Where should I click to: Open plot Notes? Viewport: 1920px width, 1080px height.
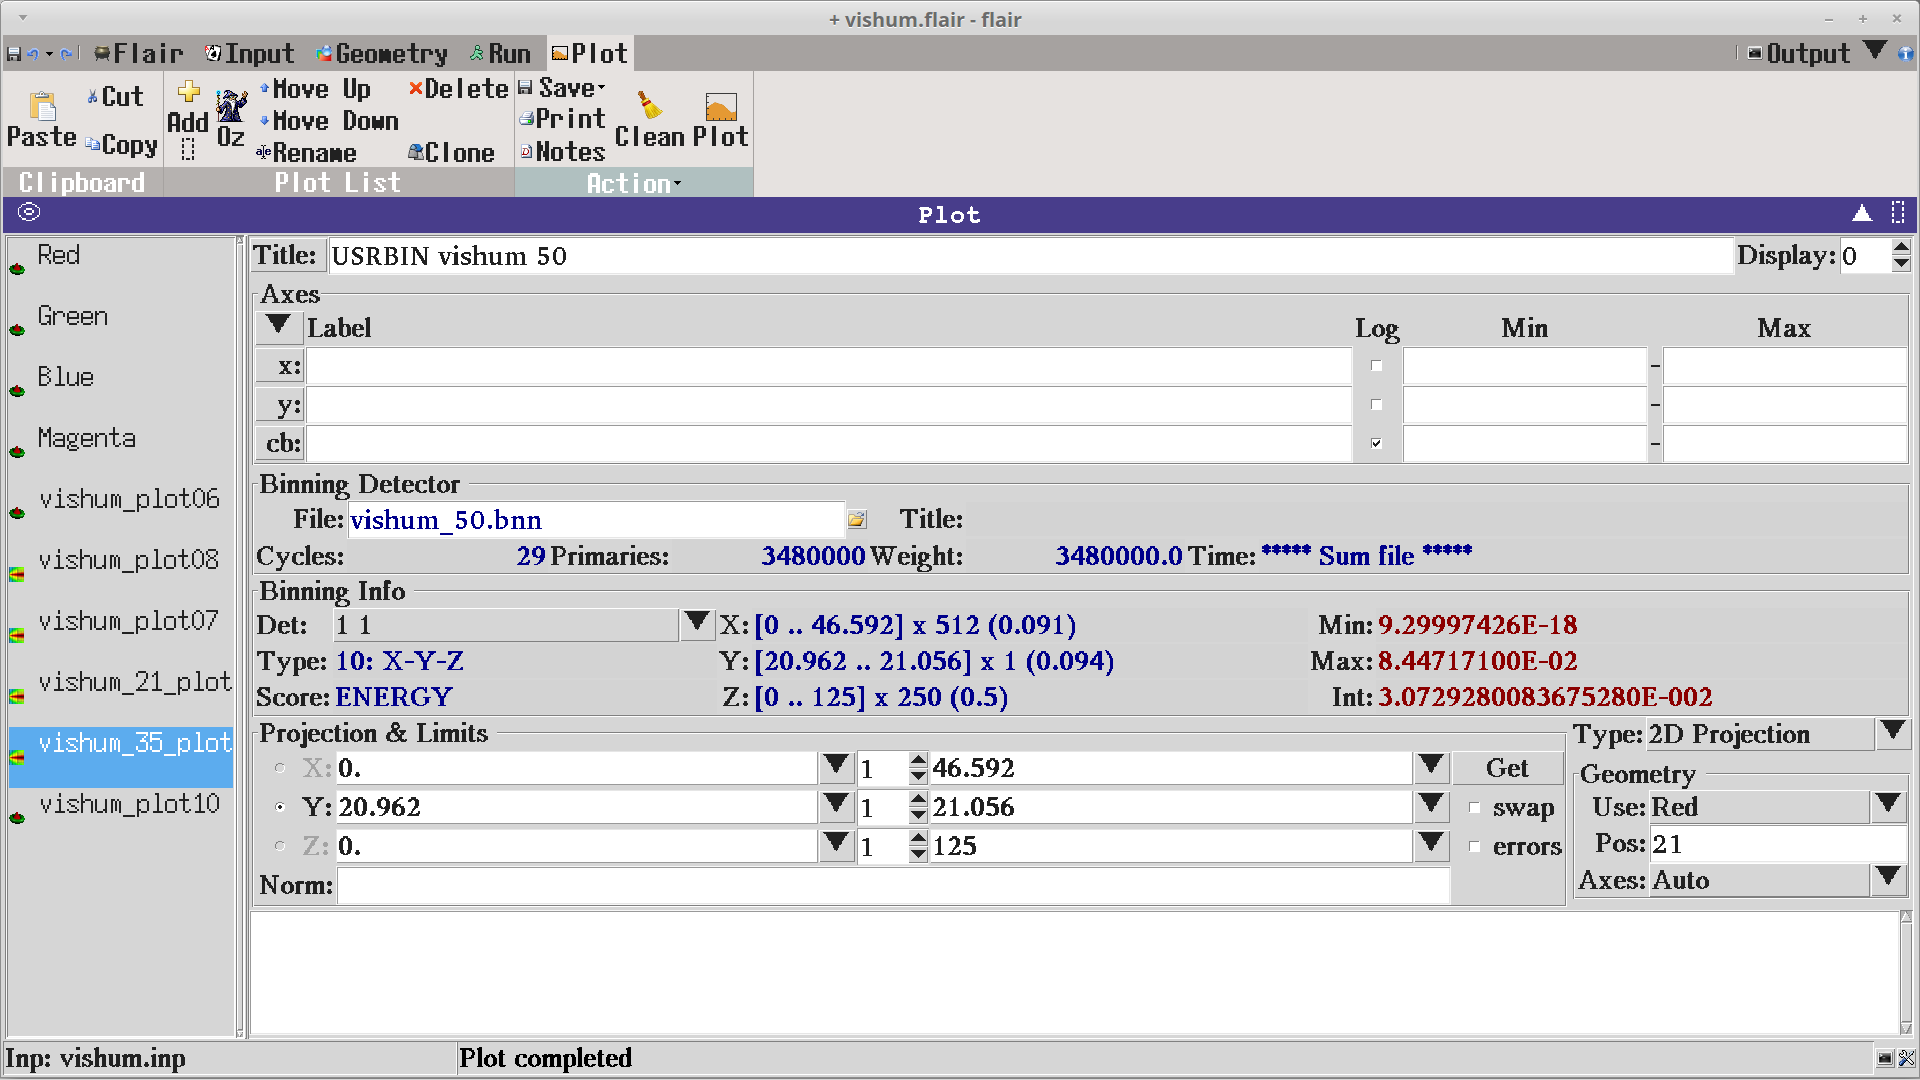562,152
